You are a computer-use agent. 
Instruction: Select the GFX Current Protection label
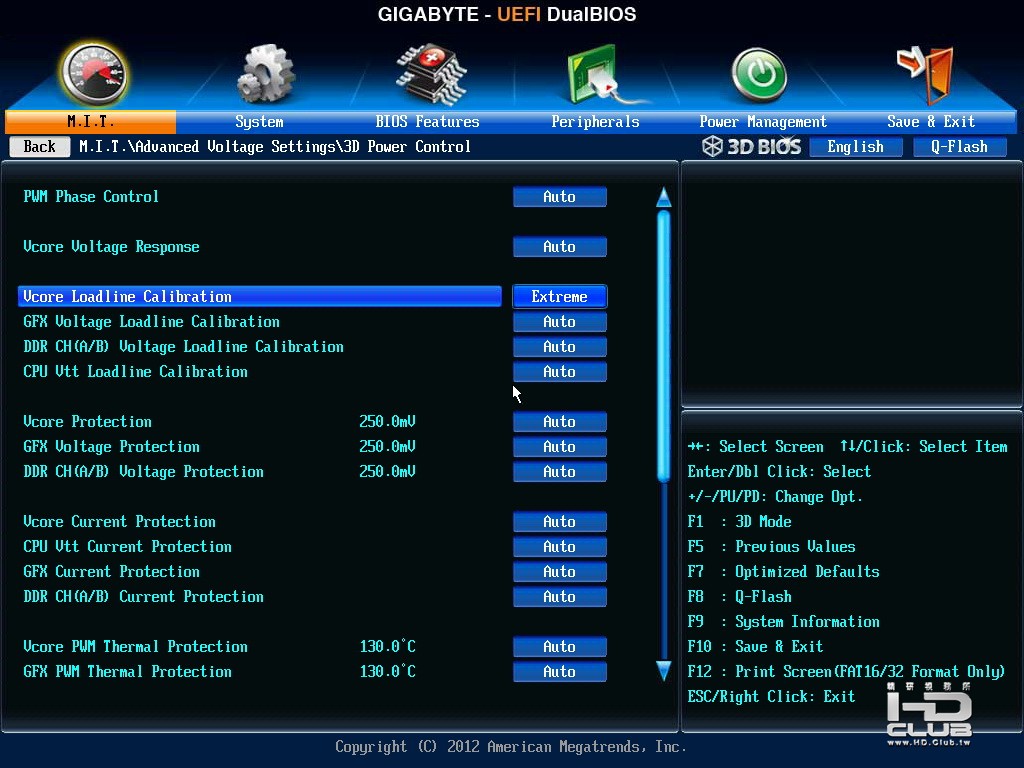pyautogui.click(x=112, y=571)
